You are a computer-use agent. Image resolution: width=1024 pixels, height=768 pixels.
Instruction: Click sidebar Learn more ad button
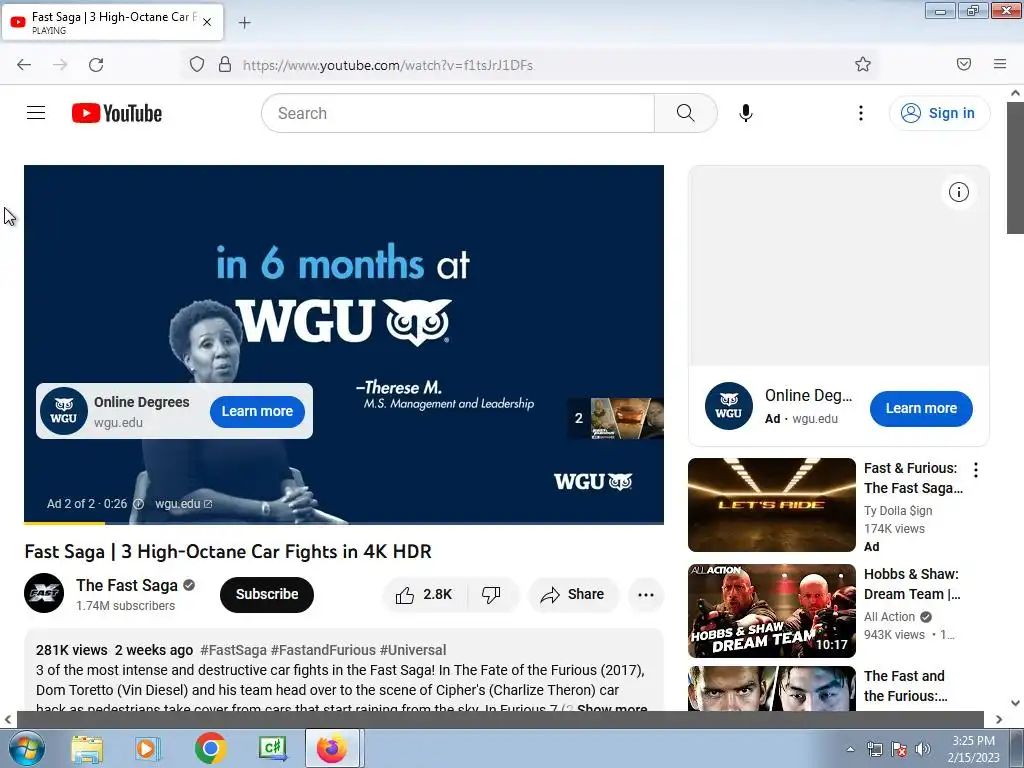tap(921, 408)
